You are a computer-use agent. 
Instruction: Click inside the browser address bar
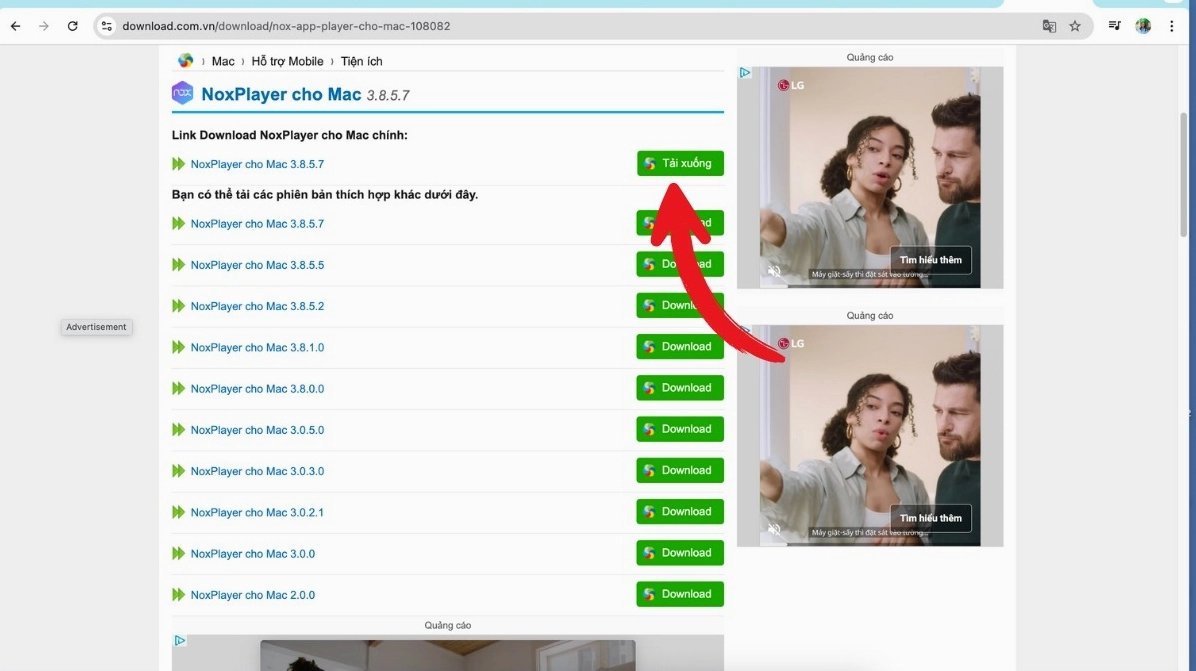pos(400,26)
